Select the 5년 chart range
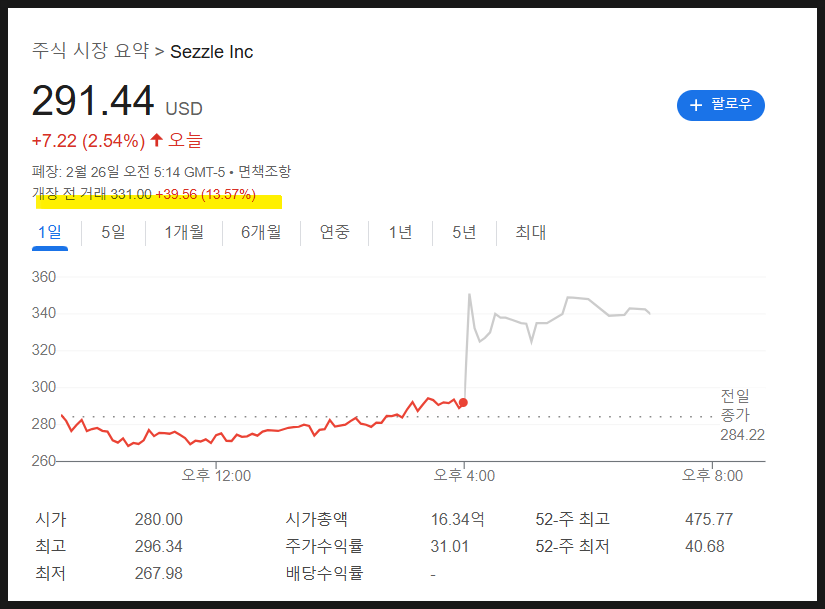The image size is (825, 609). [464, 232]
